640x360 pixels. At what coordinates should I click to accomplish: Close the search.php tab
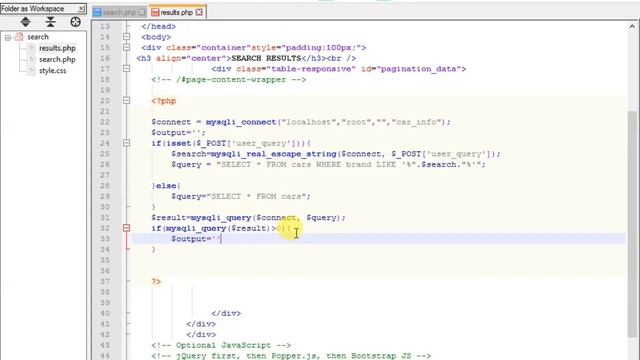142,13
